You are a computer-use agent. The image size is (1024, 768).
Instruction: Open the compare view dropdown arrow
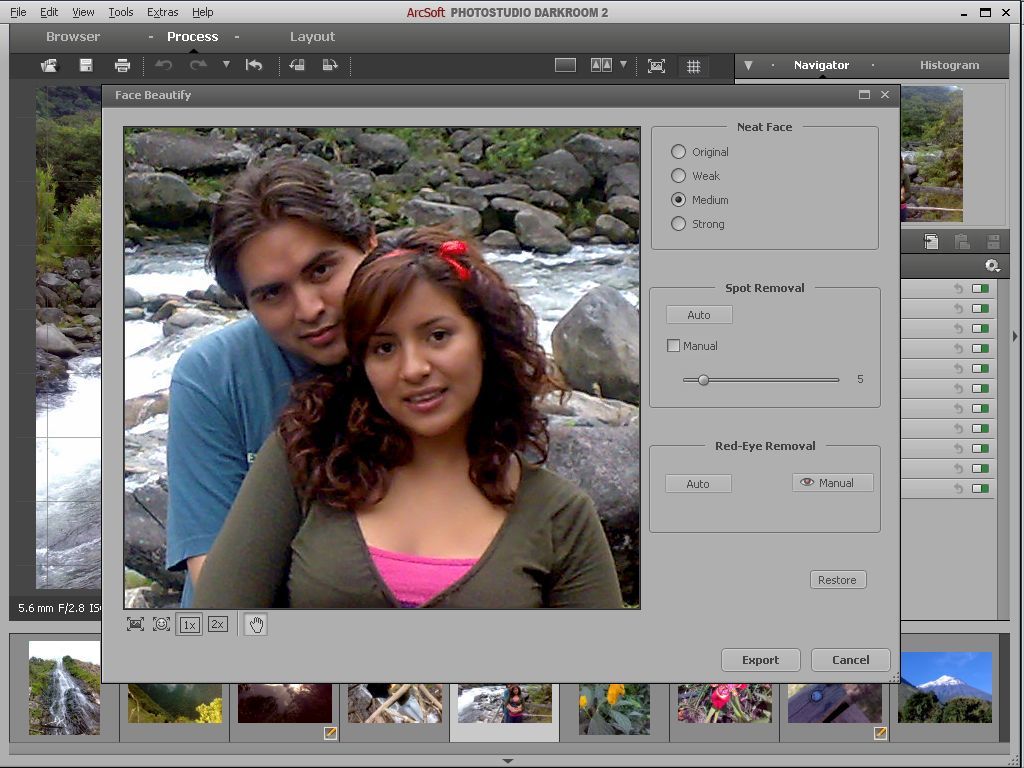click(x=624, y=65)
